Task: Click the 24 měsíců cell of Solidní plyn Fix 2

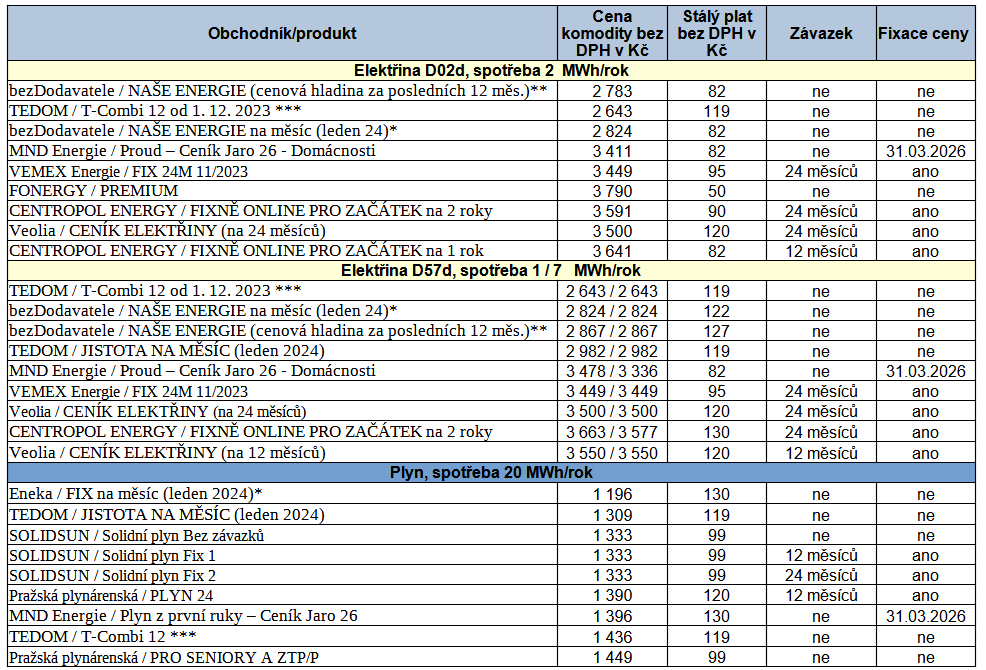Action: coord(821,576)
